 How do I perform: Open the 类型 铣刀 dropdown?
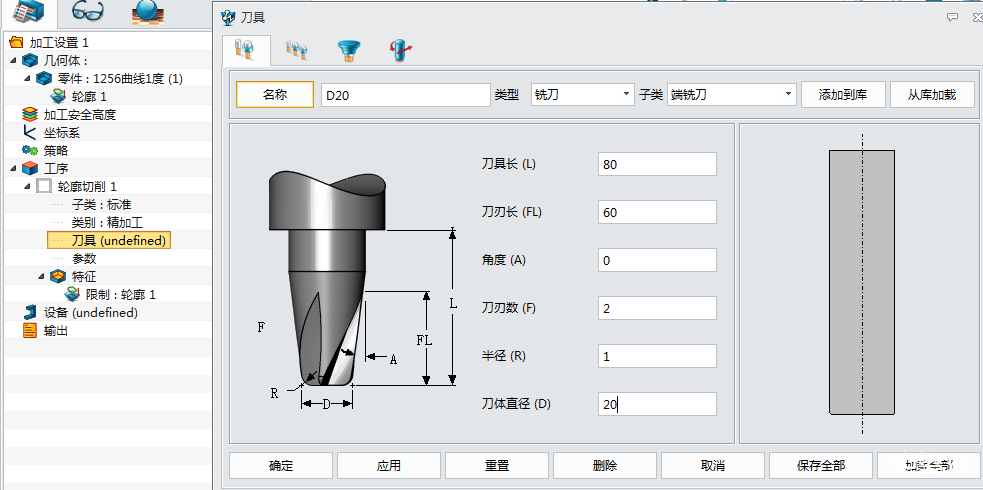pos(582,94)
